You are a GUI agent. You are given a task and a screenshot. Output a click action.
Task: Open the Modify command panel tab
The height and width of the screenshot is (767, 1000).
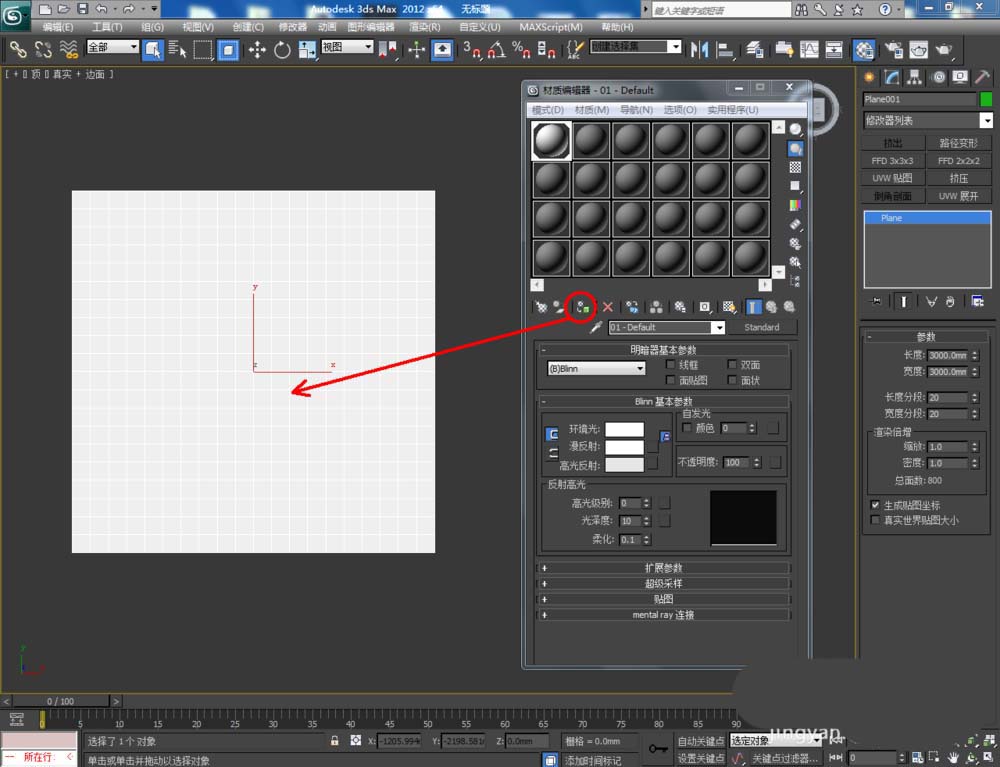[892, 78]
